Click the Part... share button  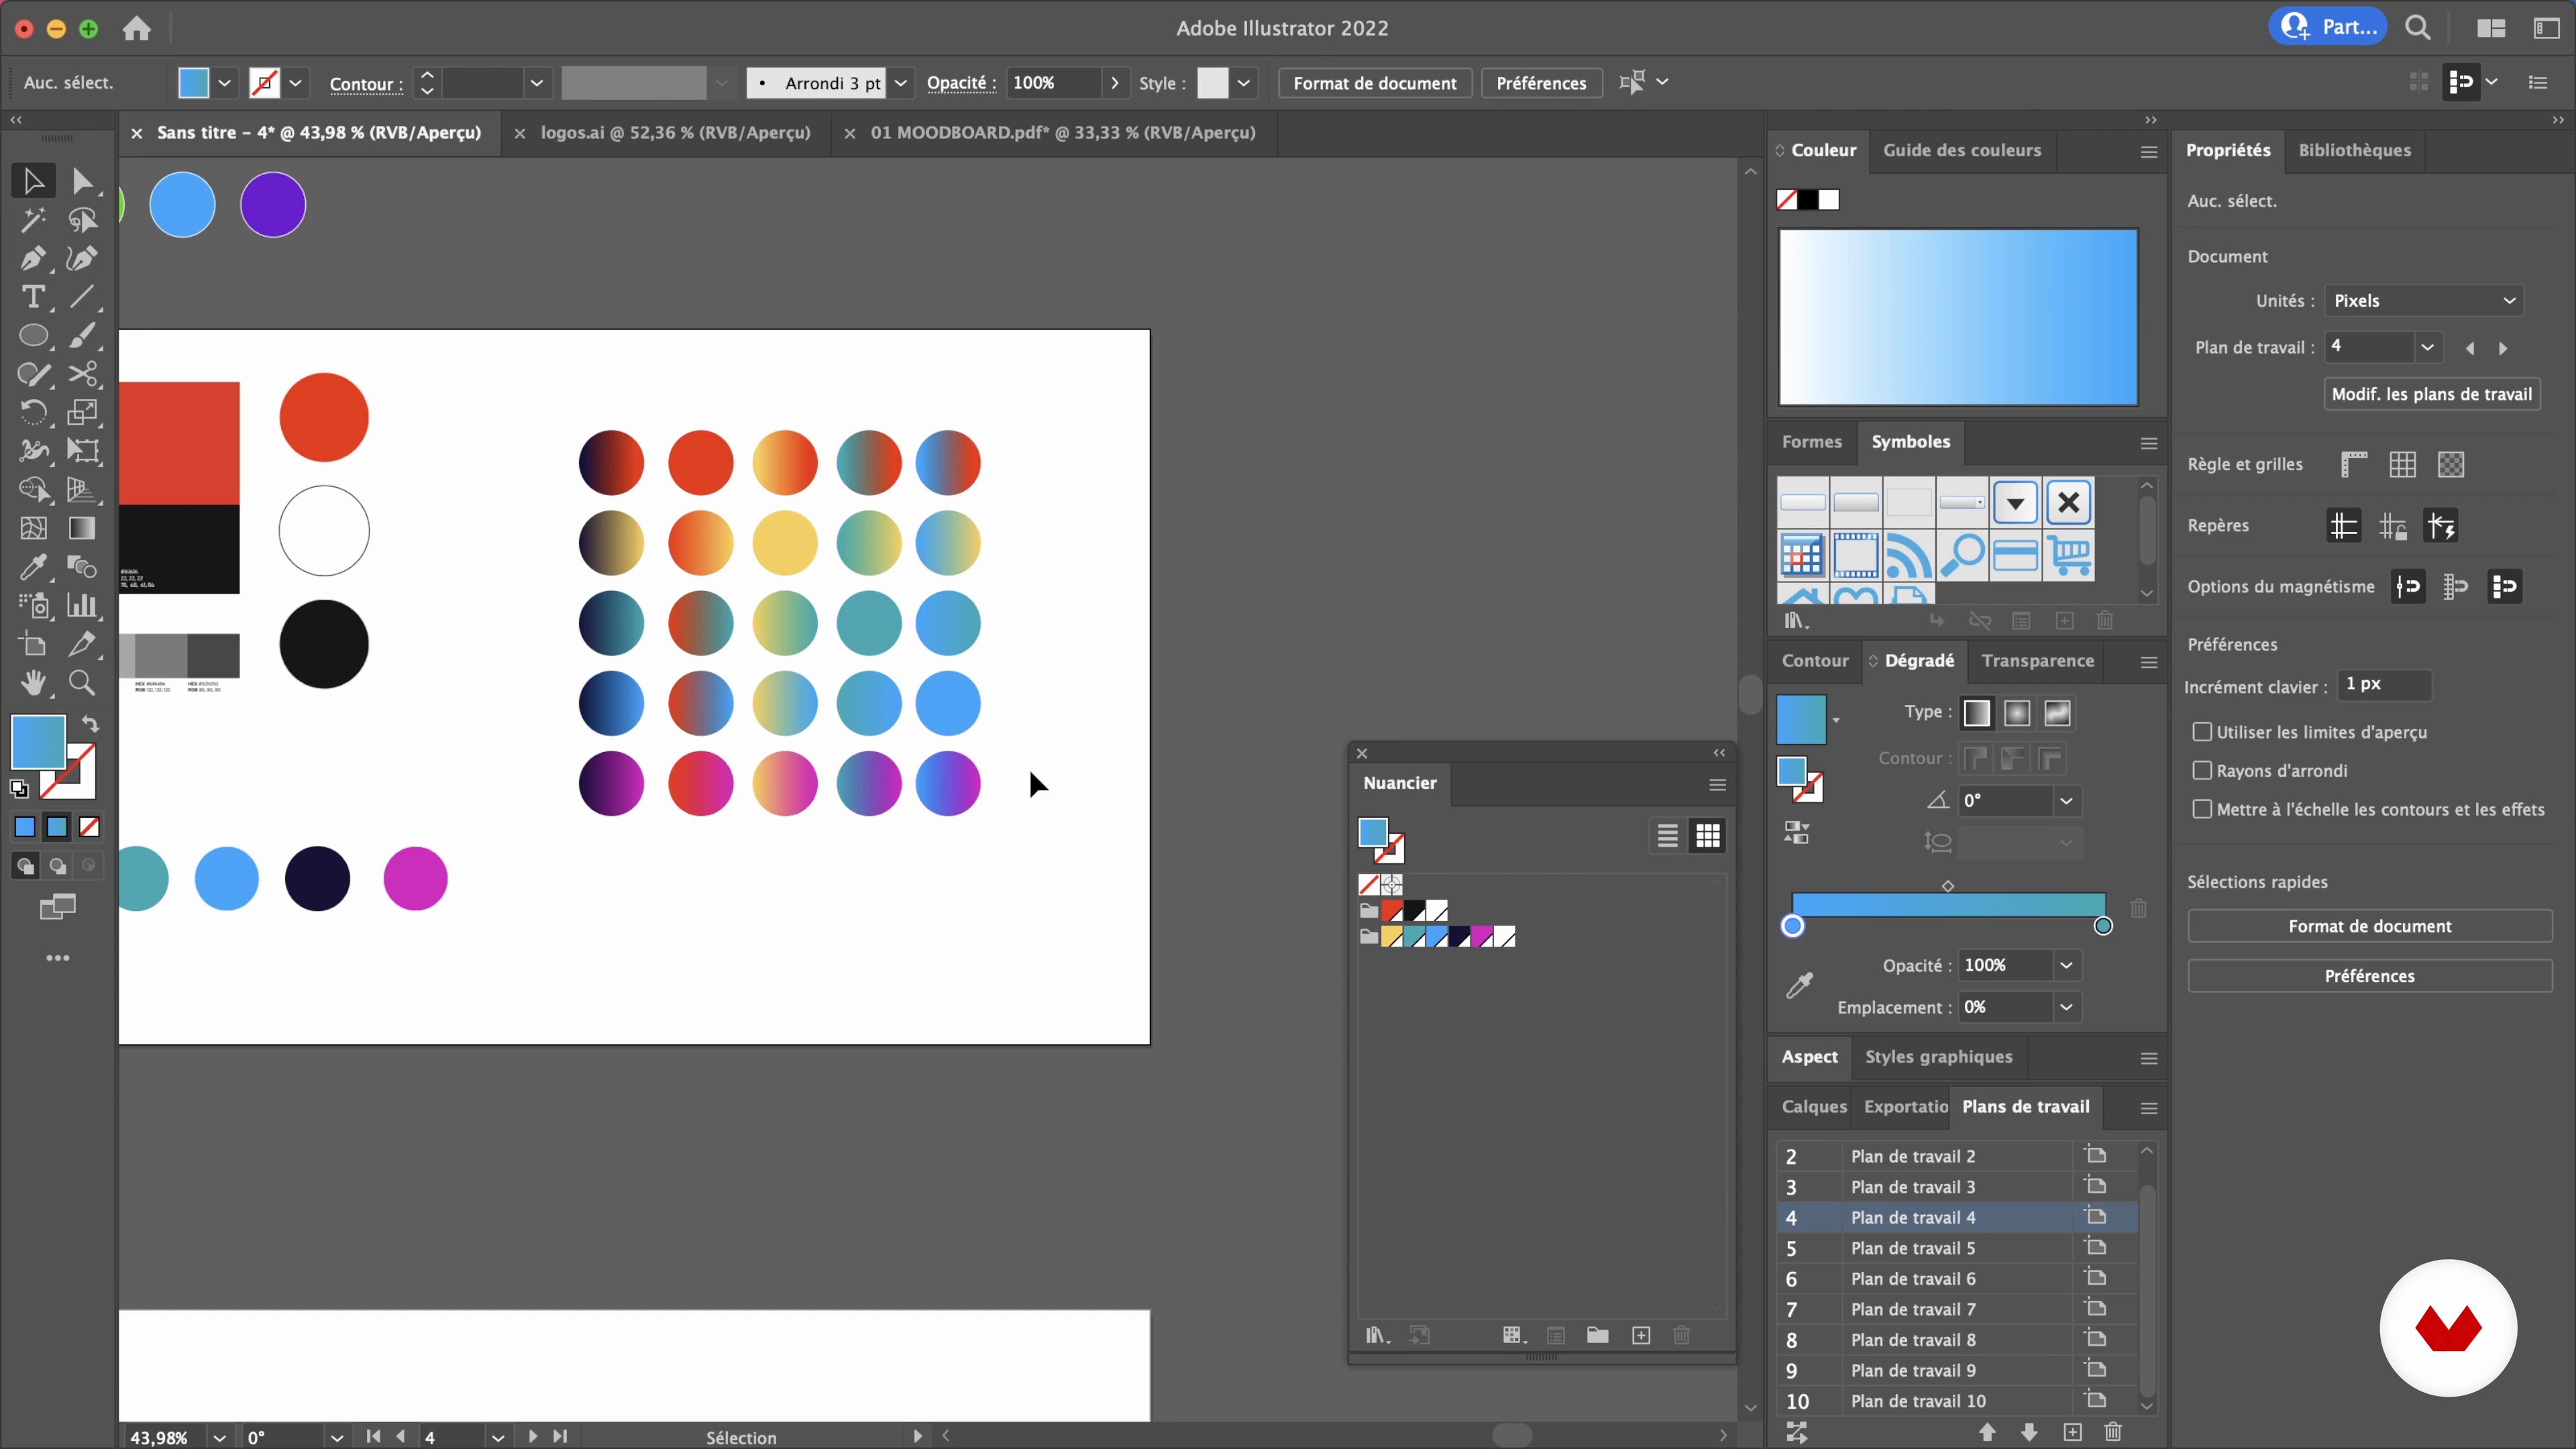point(2327,27)
